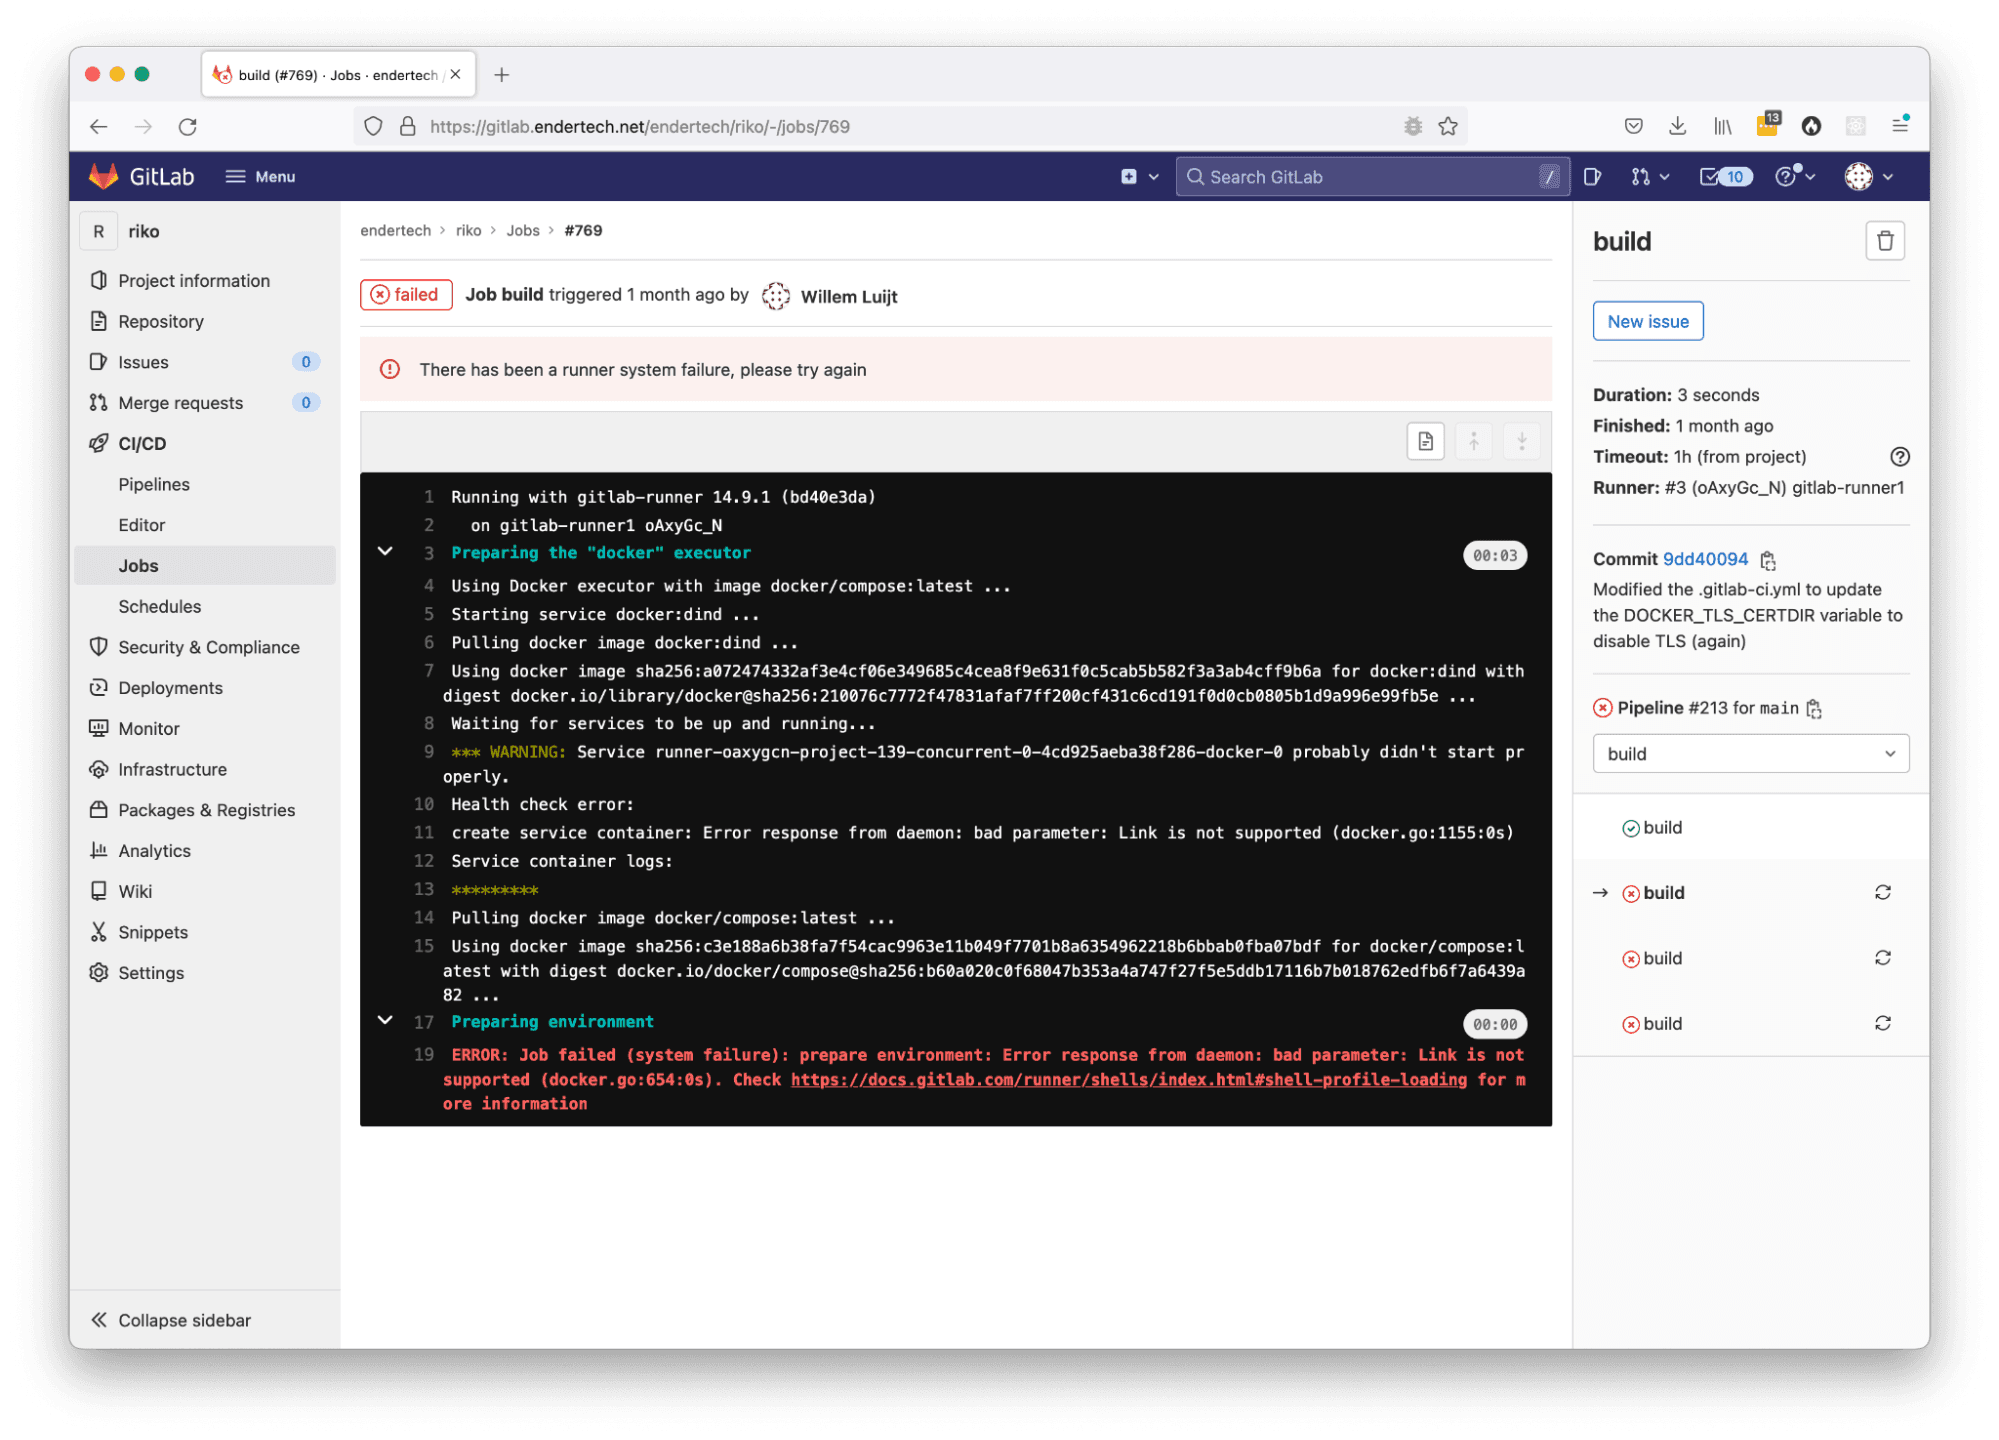1999x1440 pixels.
Task: Copy pipeline branch name clipboard icon
Action: click(1814, 709)
